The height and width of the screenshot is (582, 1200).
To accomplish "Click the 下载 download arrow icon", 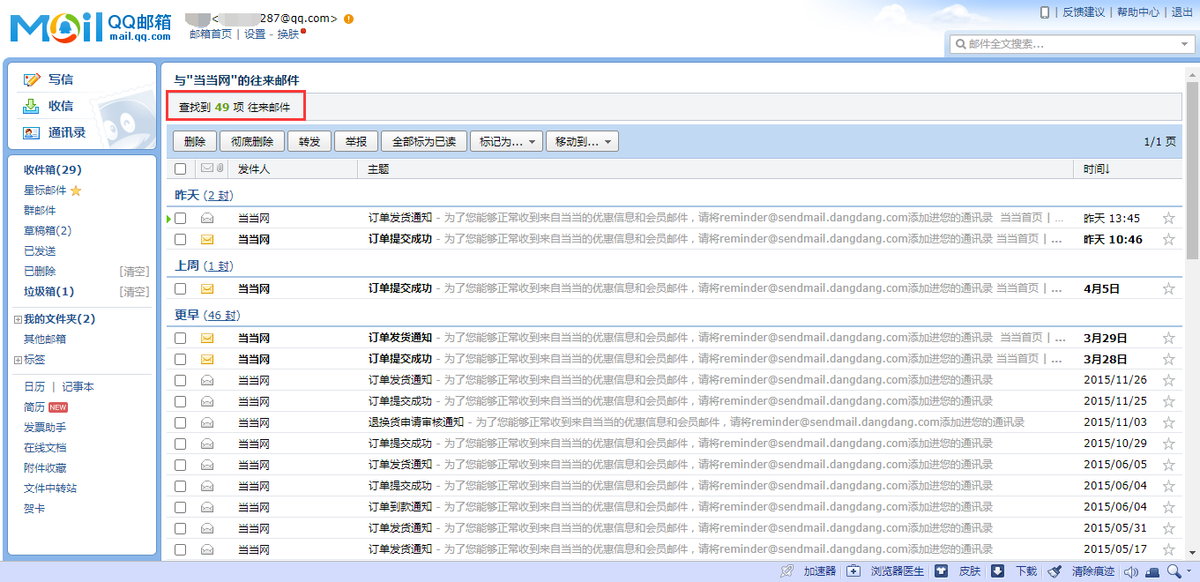I will pyautogui.click(x=998, y=572).
